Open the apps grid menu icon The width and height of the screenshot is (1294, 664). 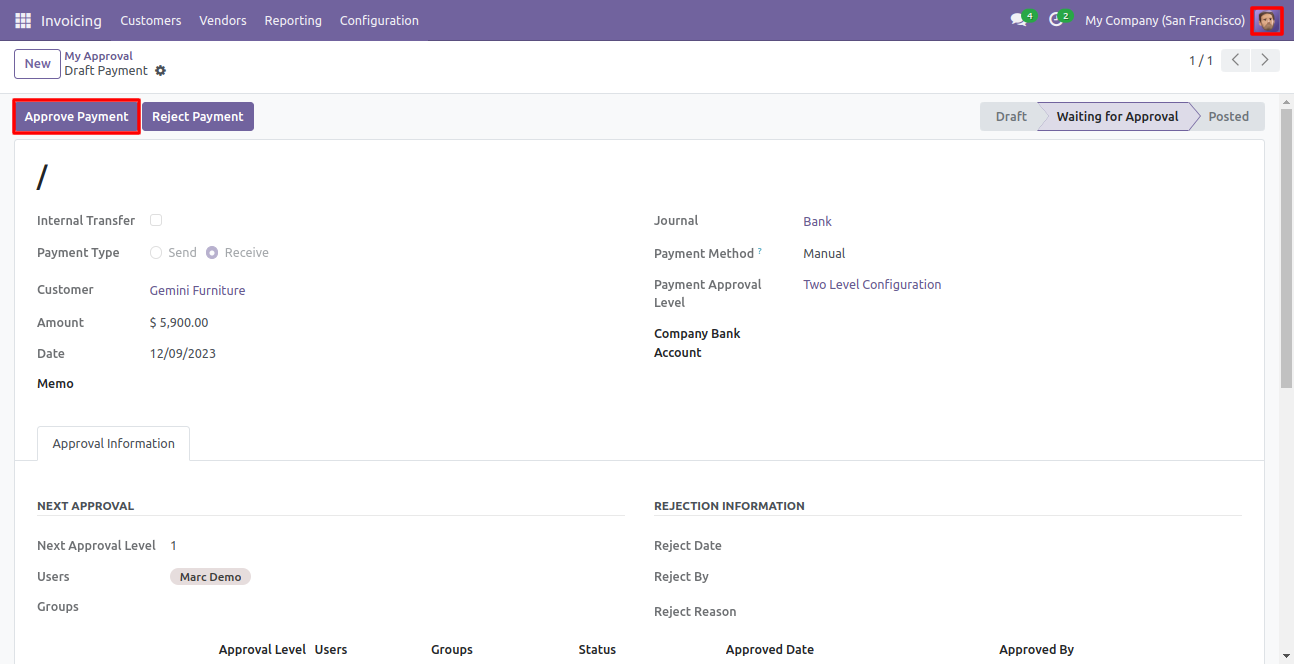point(23,20)
